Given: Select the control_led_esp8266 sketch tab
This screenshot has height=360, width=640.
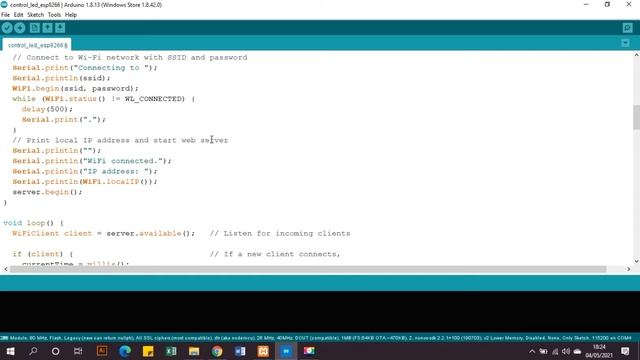Looking at the screenshot, I should (37, 45).
